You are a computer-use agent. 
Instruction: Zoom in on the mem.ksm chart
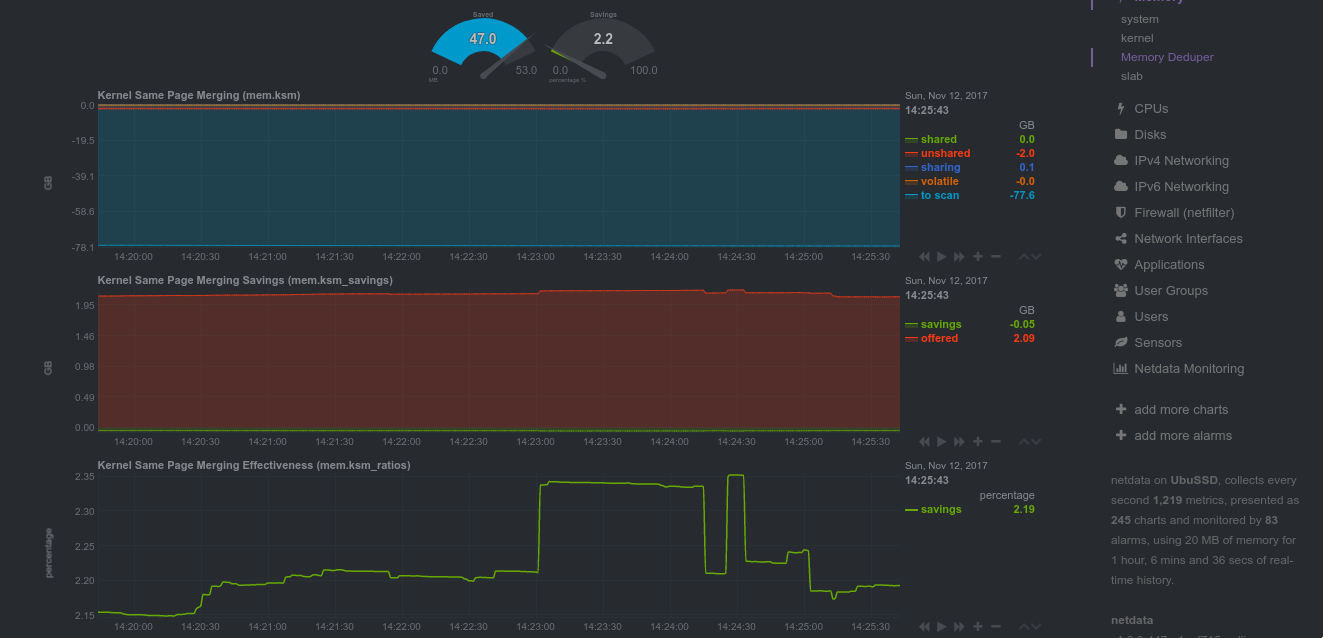pyautogui.click(x=977, y=256)
